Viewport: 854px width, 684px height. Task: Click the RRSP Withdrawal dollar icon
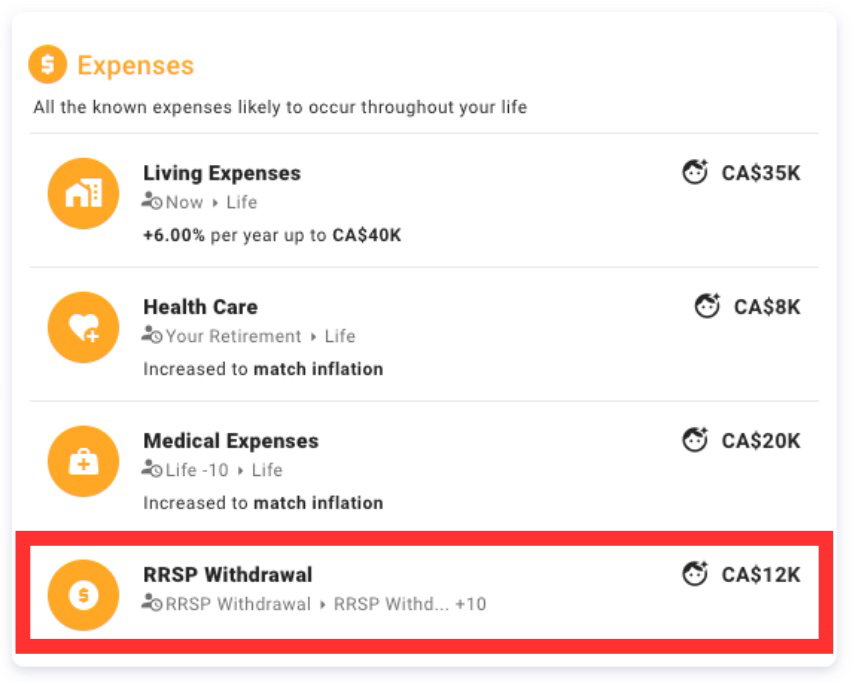(83, 595)
